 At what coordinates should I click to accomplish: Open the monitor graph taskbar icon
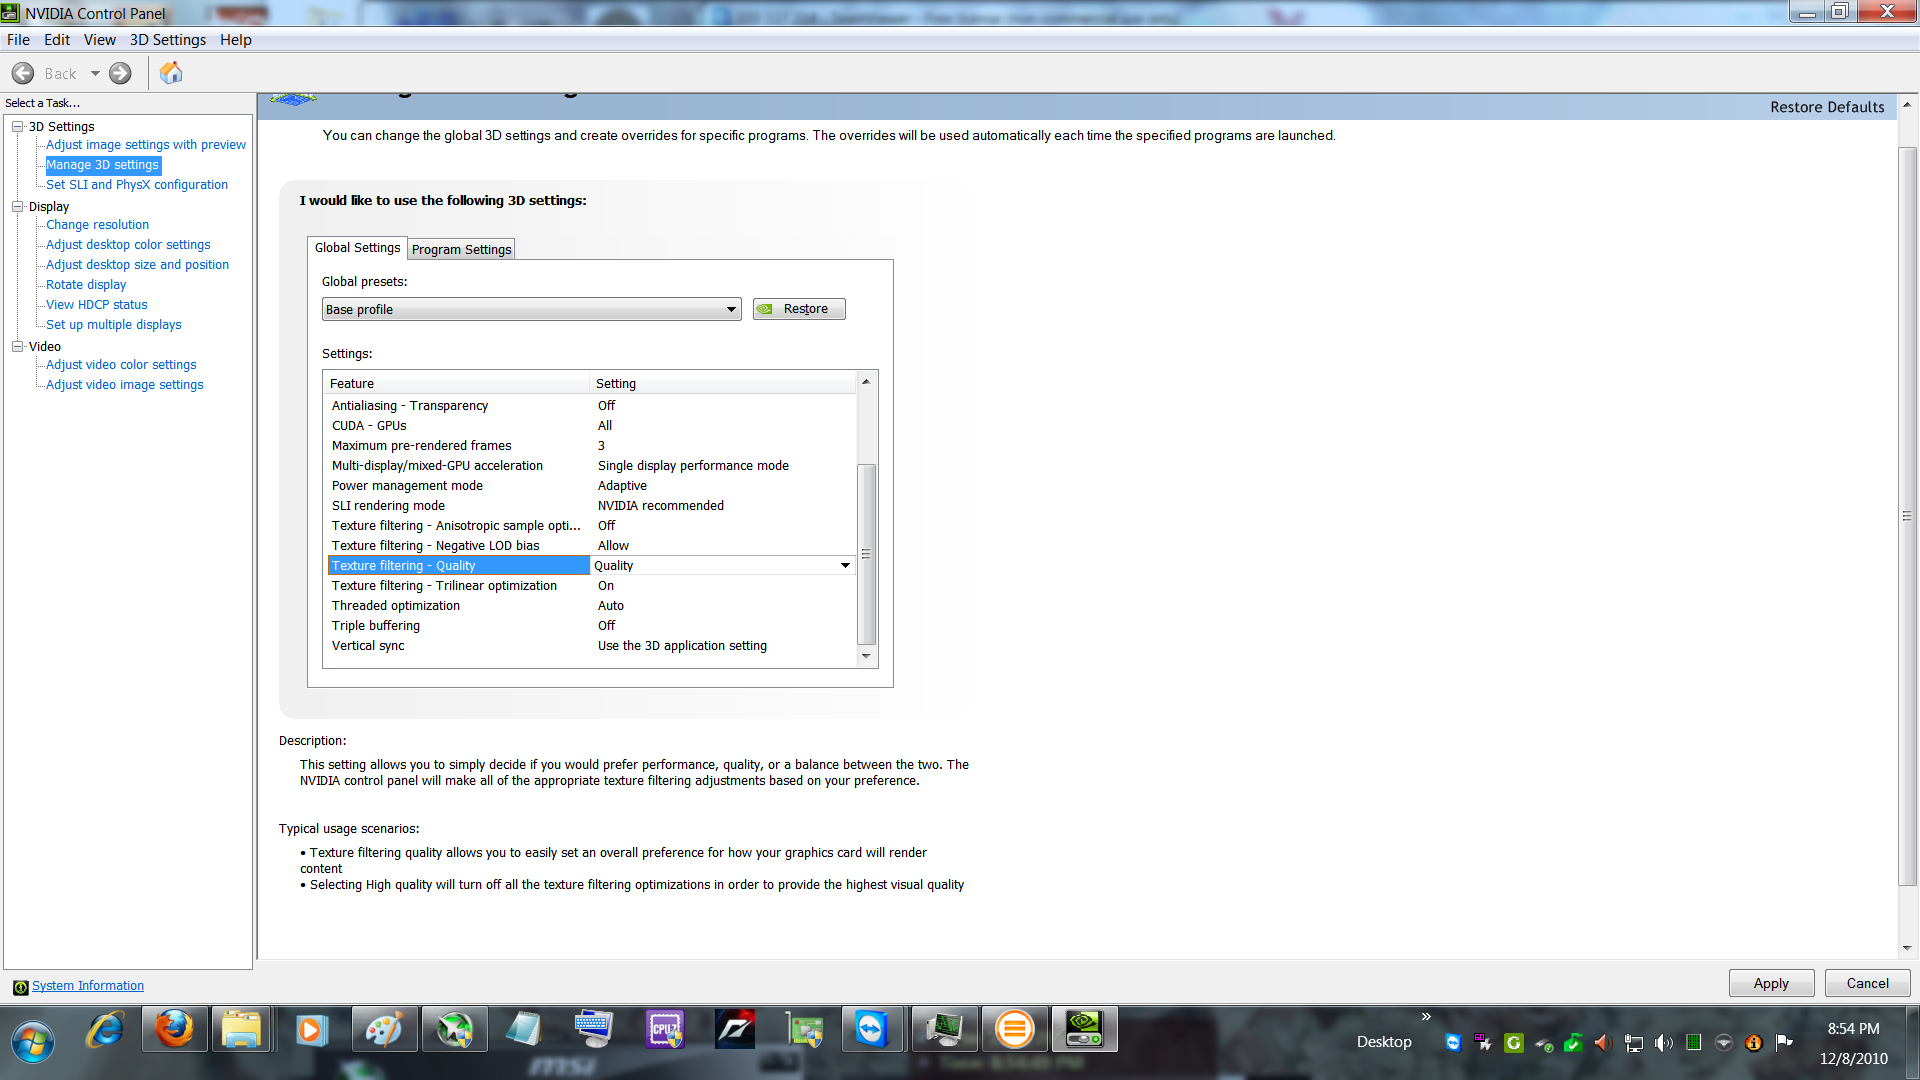pyautogui.click(x=944, y=1030)
